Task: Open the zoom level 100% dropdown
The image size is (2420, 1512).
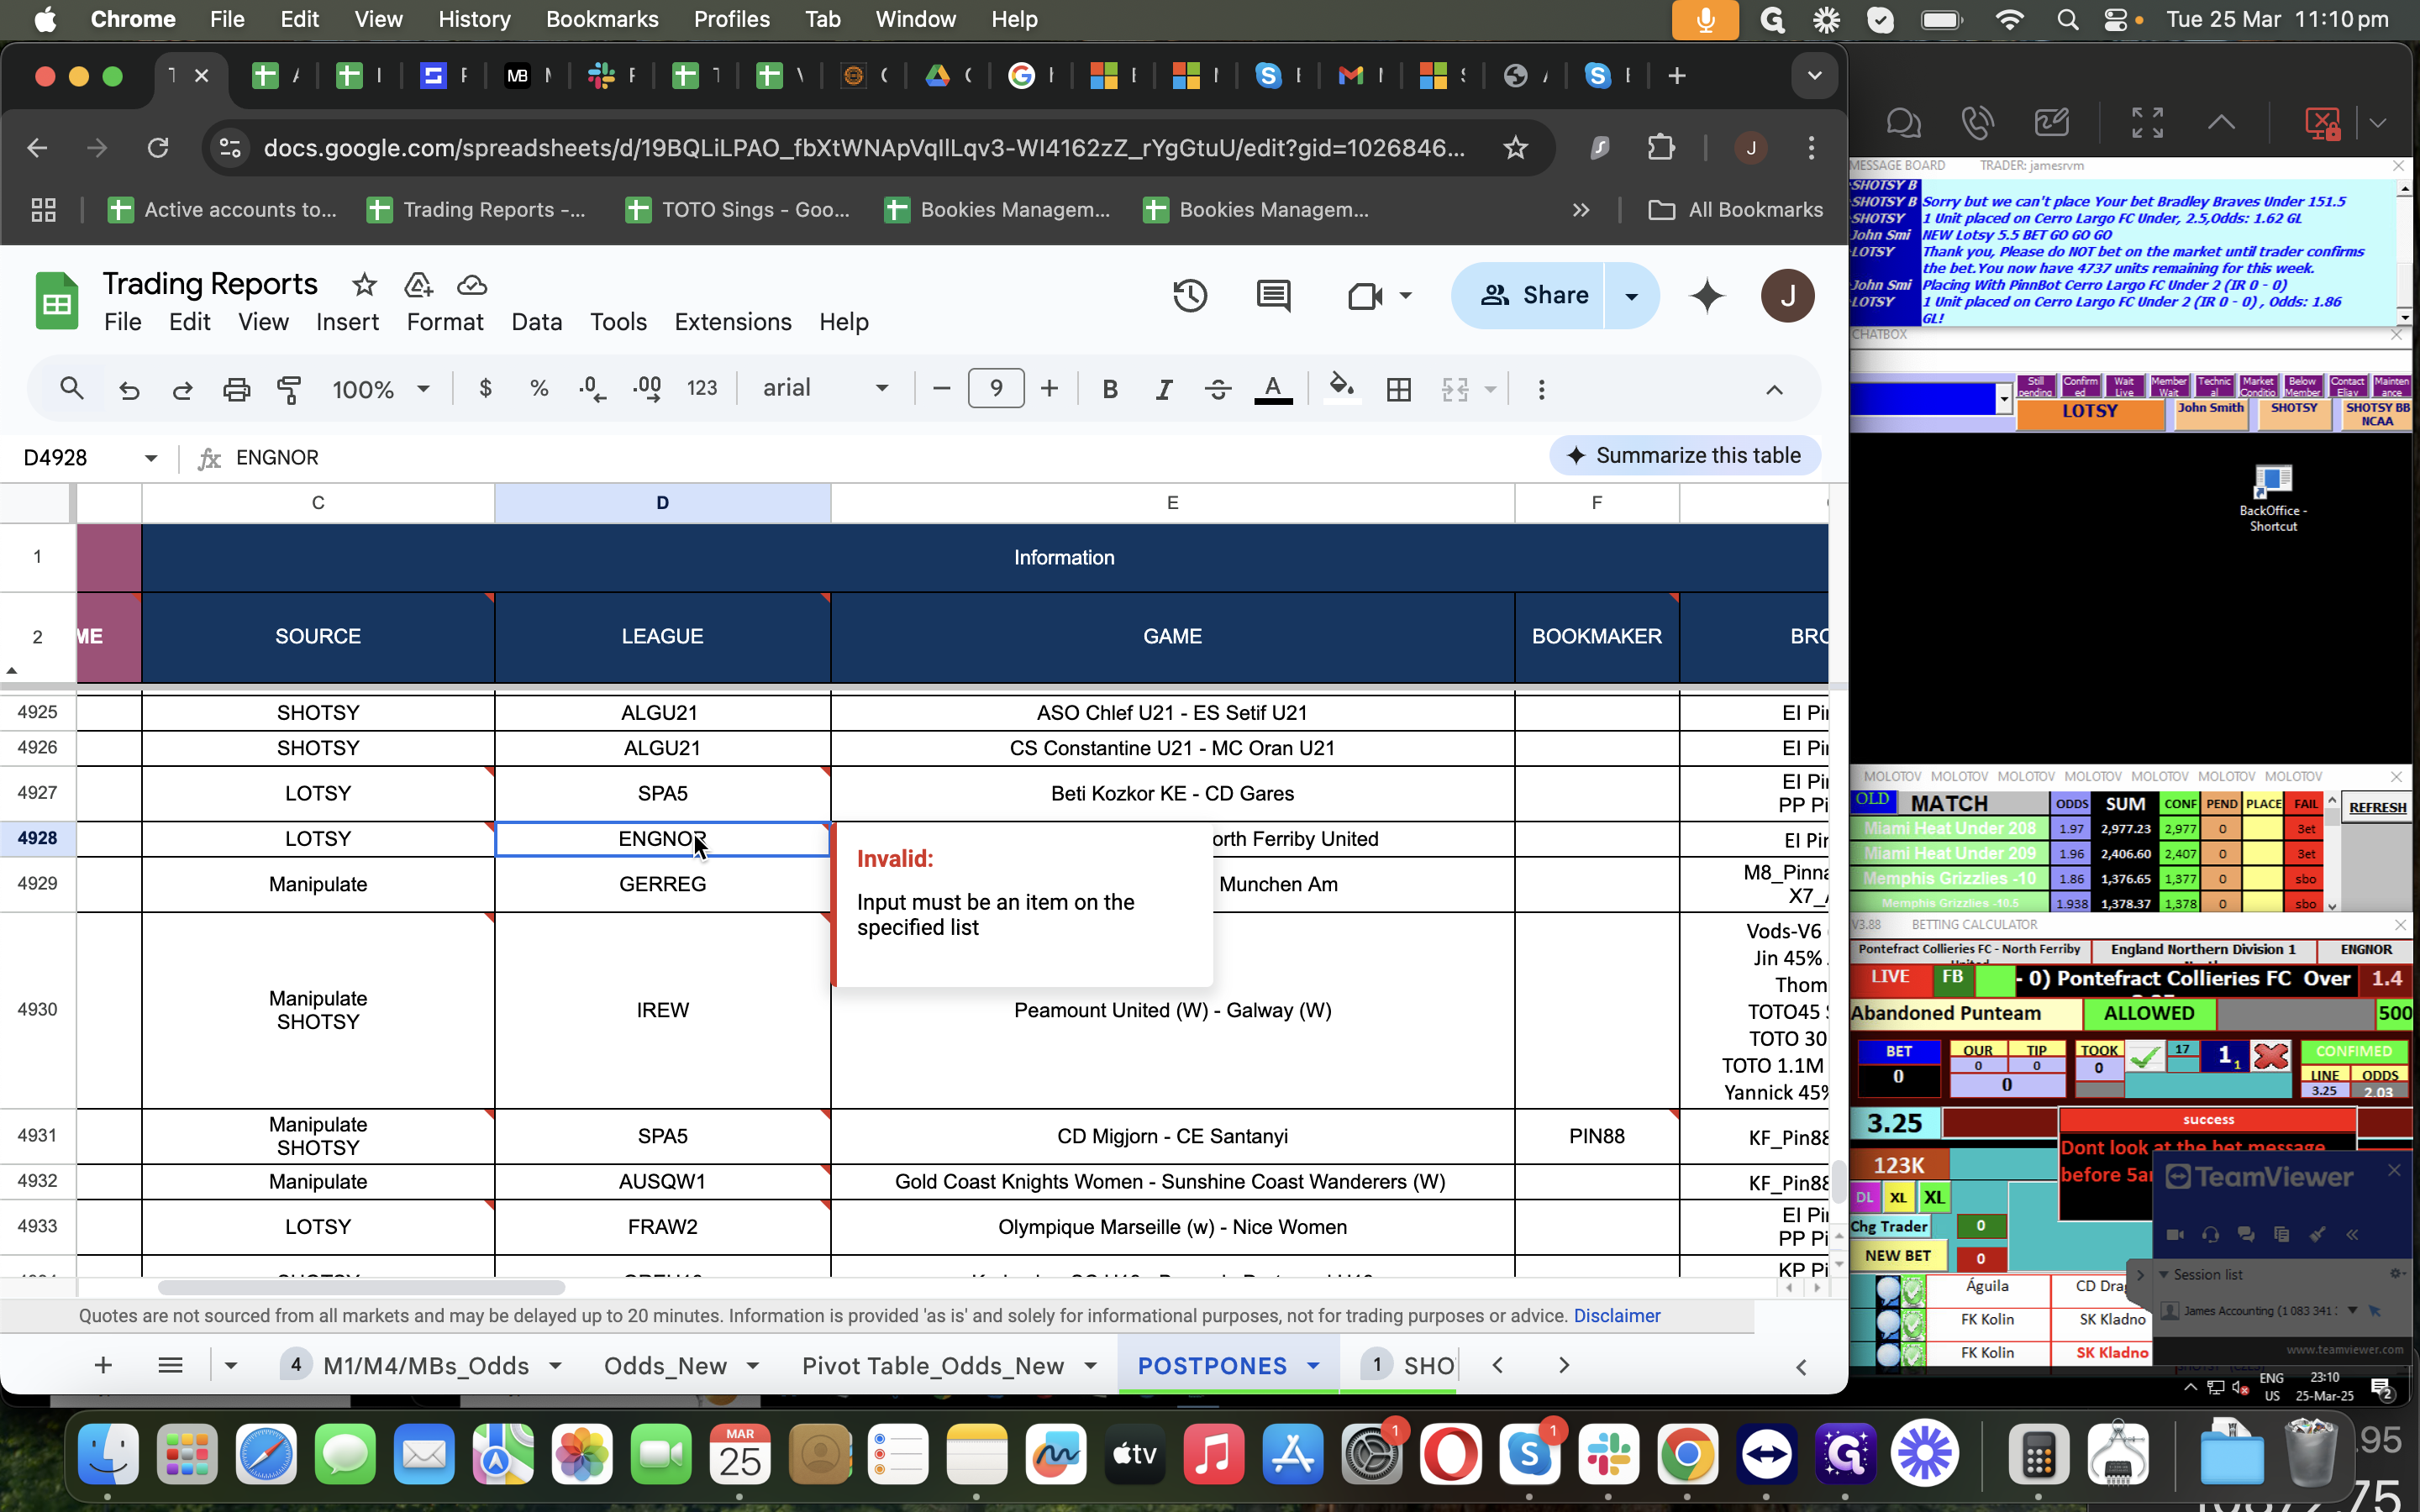Action: tap(381, 389)
